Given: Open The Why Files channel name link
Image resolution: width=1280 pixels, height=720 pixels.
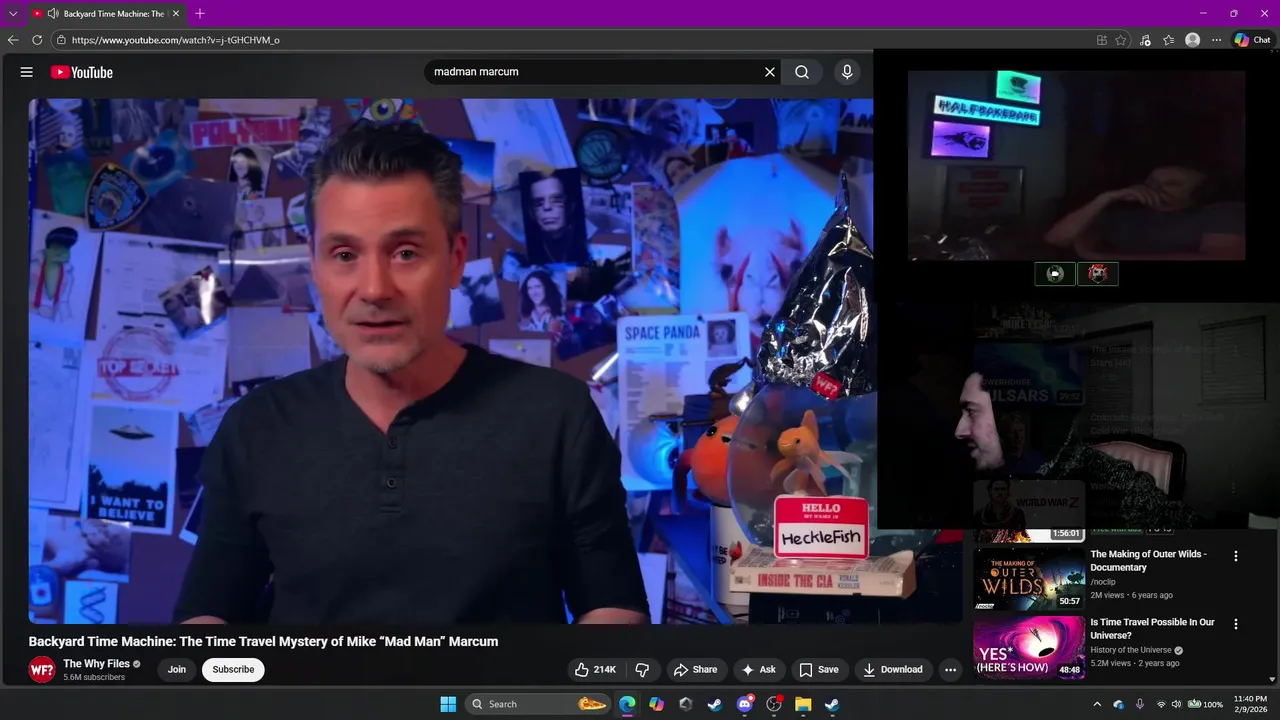Looking at the screenshot, I should [96, 664].
